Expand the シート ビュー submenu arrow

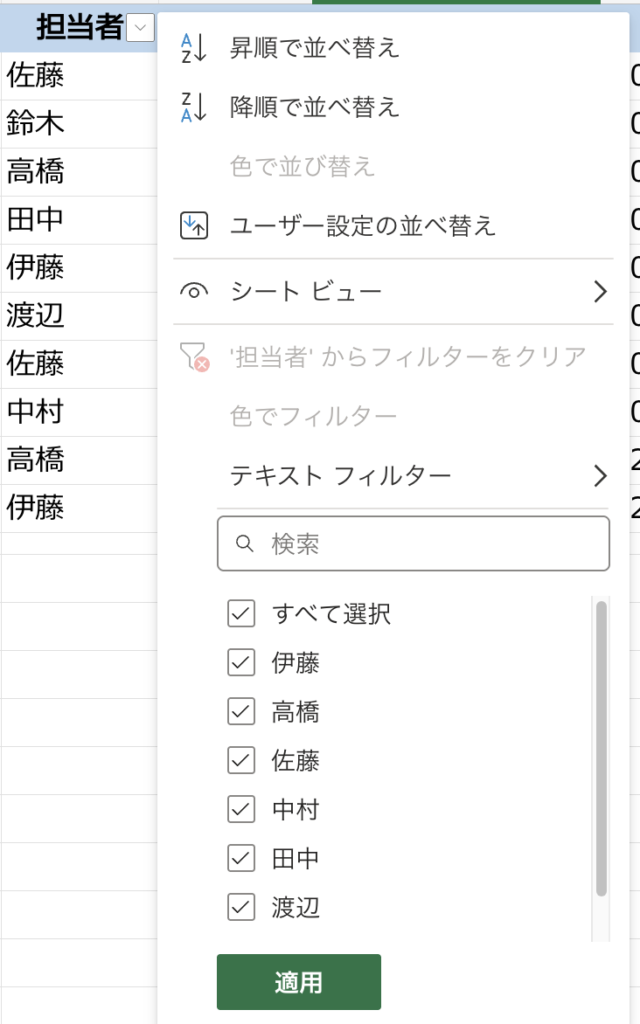[600, 292]
